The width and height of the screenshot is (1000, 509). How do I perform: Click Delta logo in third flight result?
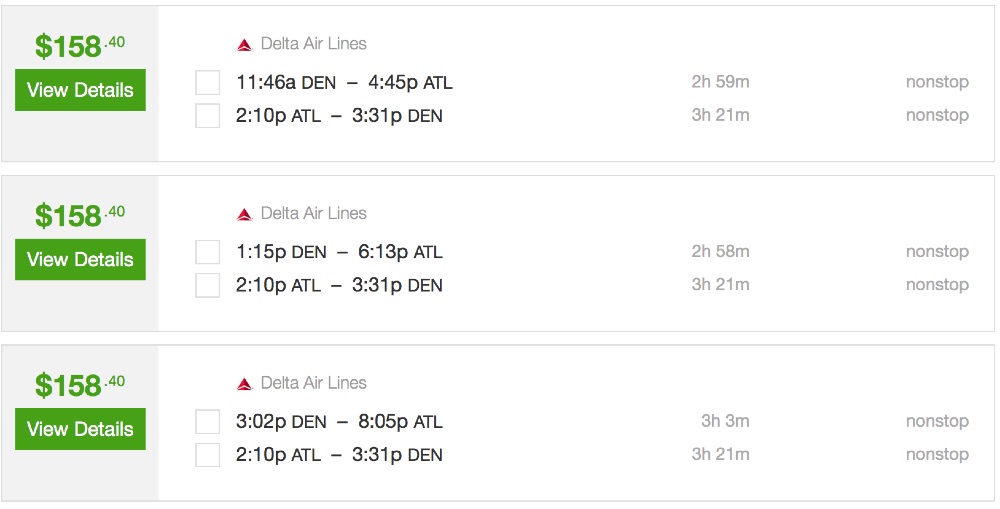244,384
